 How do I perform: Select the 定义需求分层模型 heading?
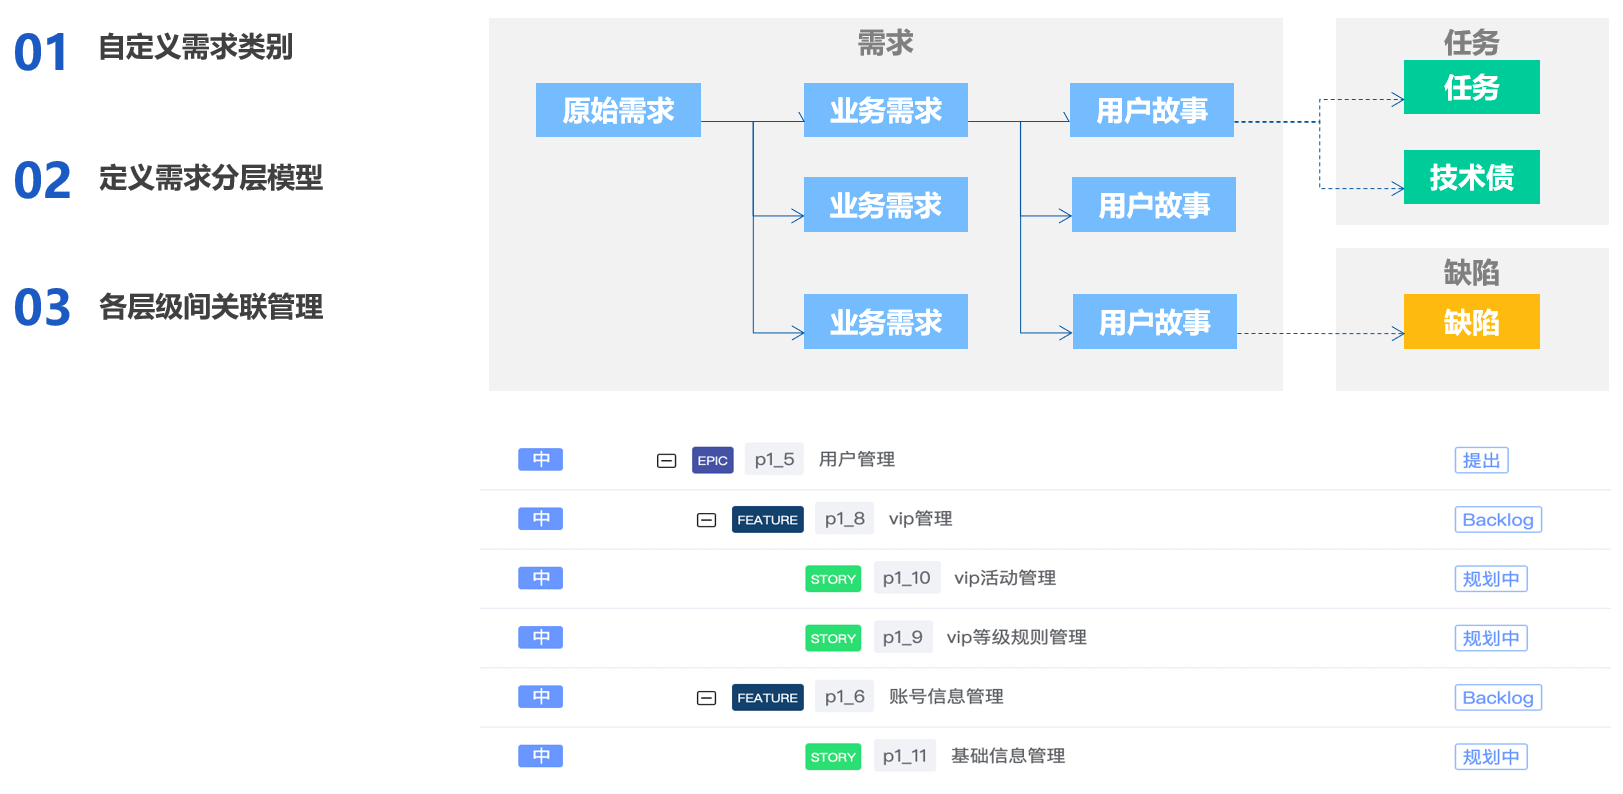click(210, 178)
